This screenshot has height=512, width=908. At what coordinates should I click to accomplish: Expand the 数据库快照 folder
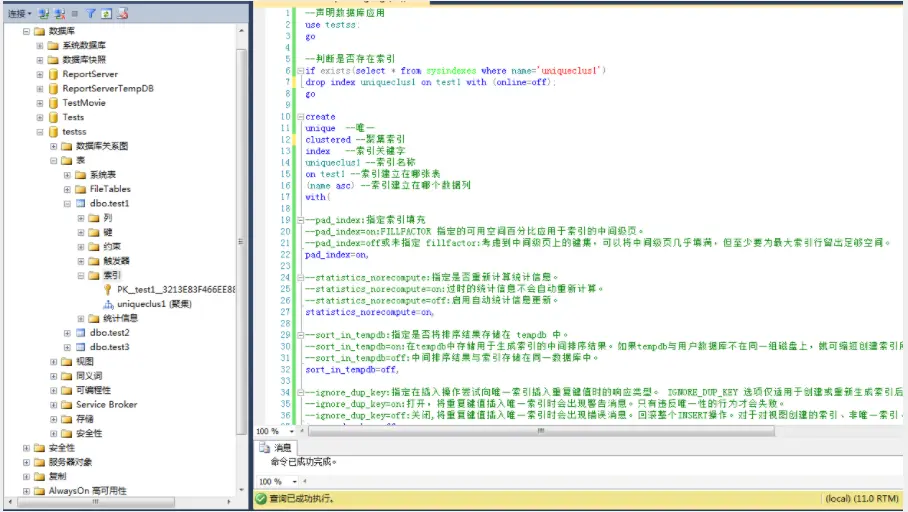tap(39, 60)
